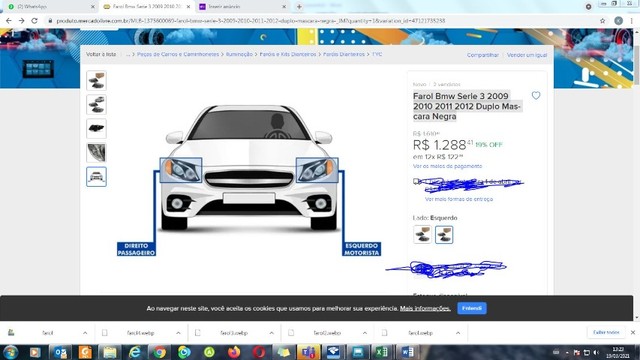Reload the page with the browser refresh icon
The width and height of the screenshot is (640, 360).
pos(35,20)
